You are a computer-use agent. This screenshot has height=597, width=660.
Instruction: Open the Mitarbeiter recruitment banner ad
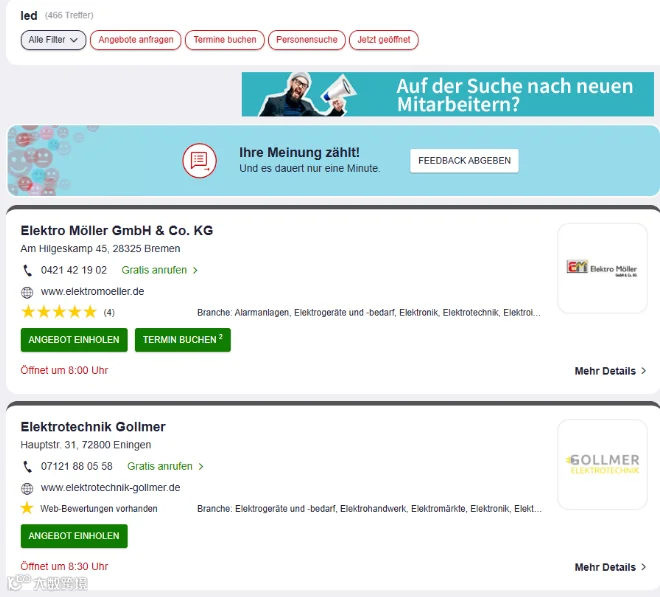447,94
